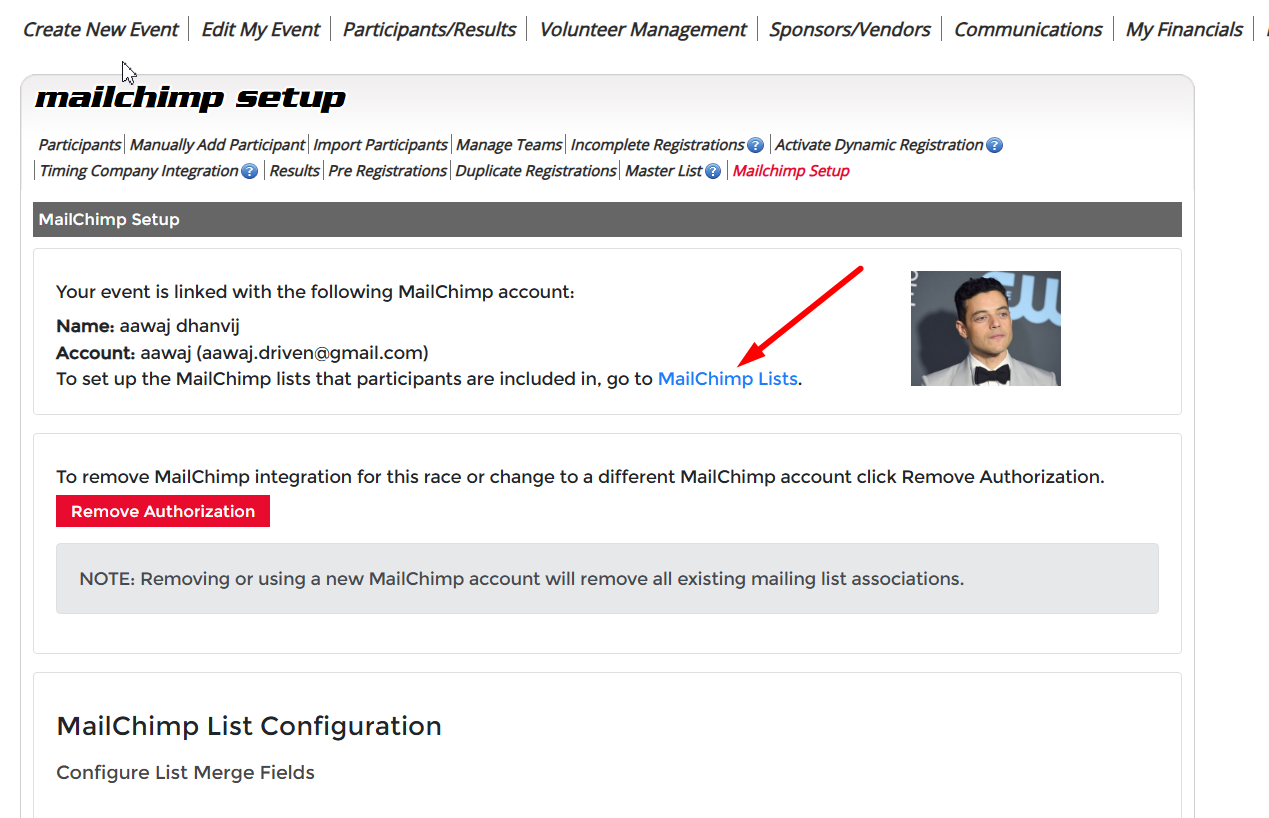Image resolution: width=1269 pixels, height=818 pixels.
Task: Open Master List sub-tab
Action: tap(664, 171)
